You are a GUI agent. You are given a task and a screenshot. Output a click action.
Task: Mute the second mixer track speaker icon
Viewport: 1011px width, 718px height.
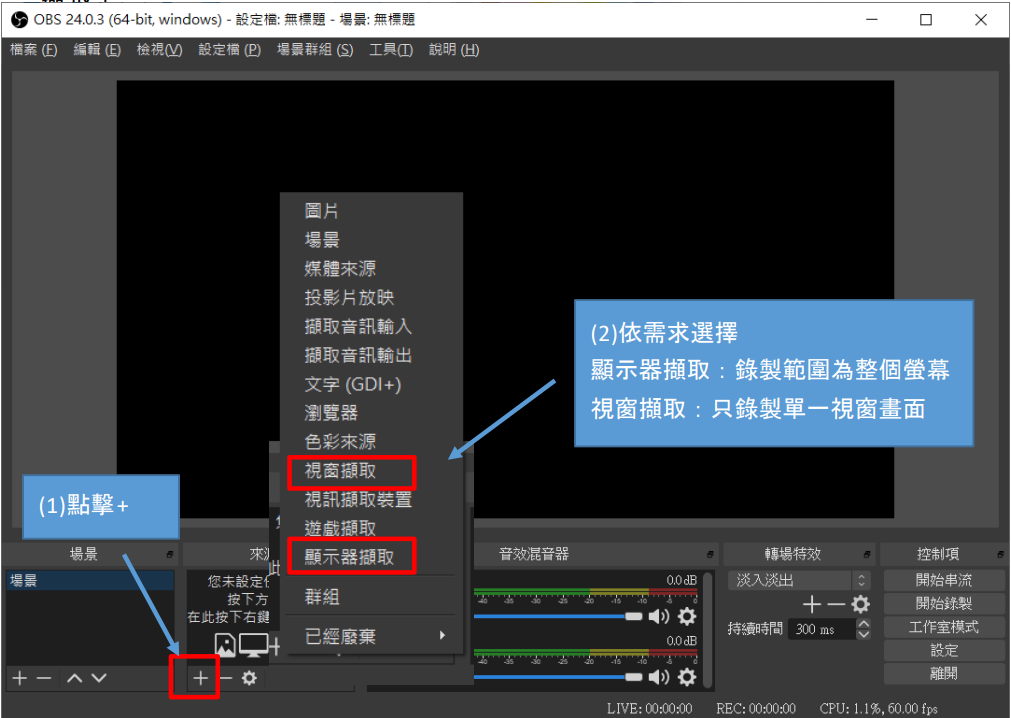point(658,677)
